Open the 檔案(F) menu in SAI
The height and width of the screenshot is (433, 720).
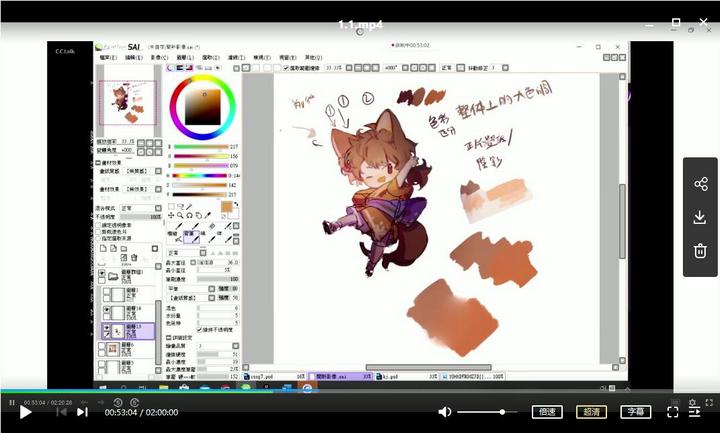(108, 57)
